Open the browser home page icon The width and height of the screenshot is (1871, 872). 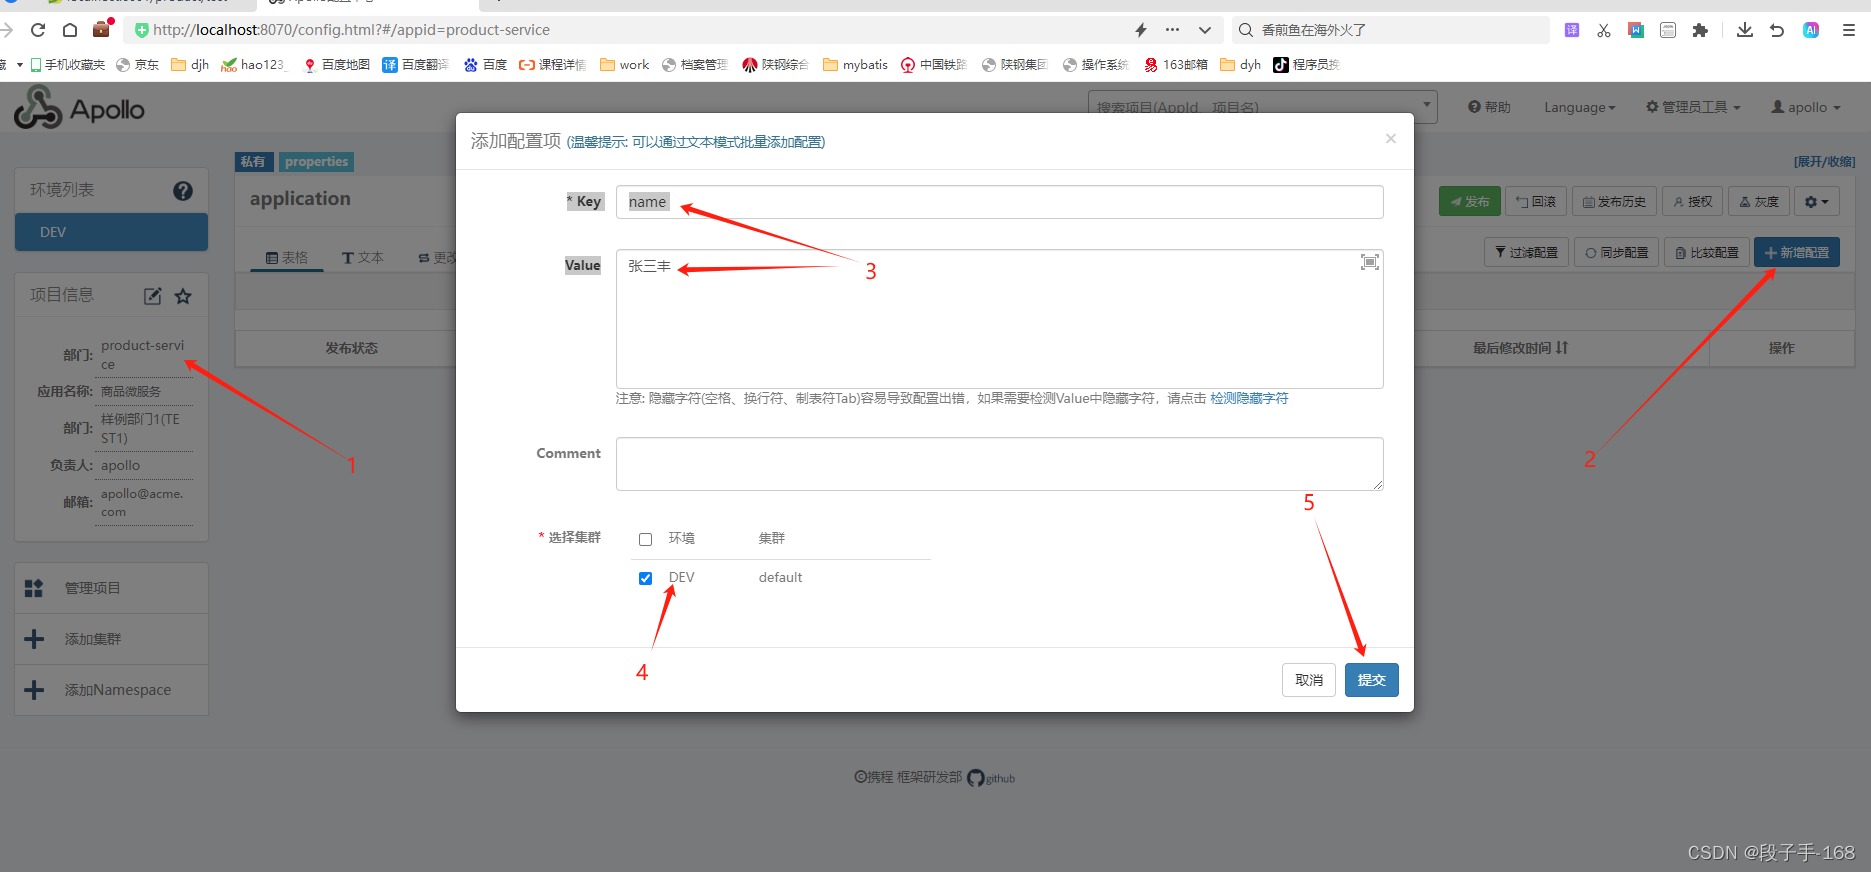(x=70, y=30)
